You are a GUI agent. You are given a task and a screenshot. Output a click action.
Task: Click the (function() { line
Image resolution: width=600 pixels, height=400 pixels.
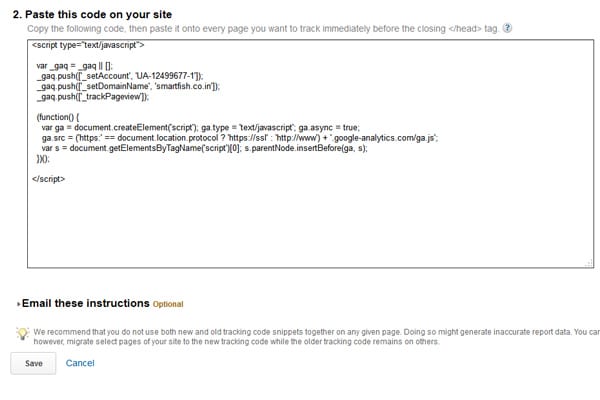click(58, 117)
